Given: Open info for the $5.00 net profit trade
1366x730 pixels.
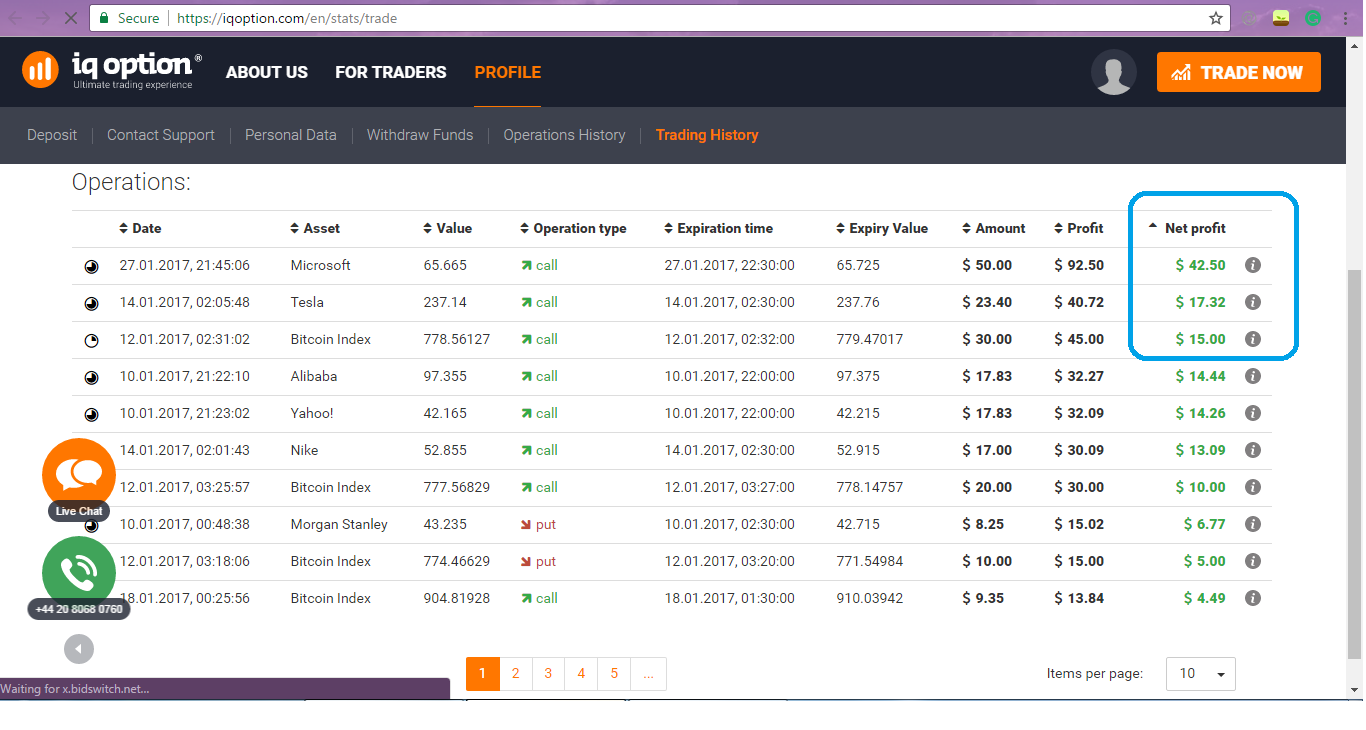Looking at the screenshot, I should pyautogui.click(x=1252, y=561).
